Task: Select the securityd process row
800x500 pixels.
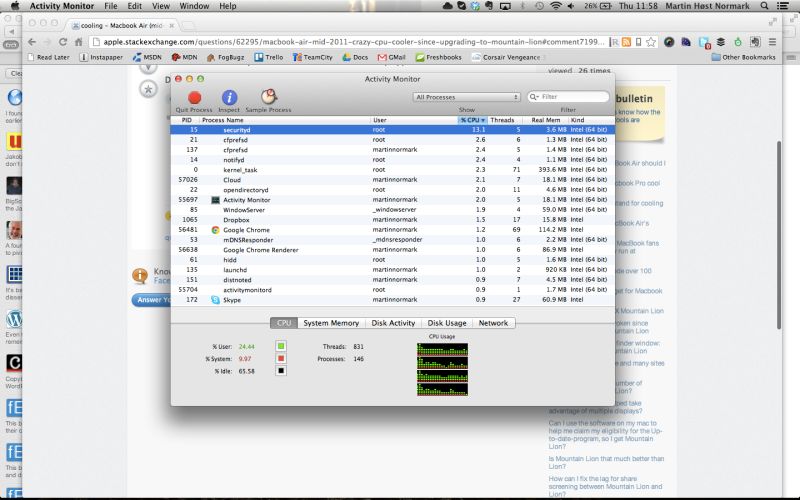Action: point(392,130)
